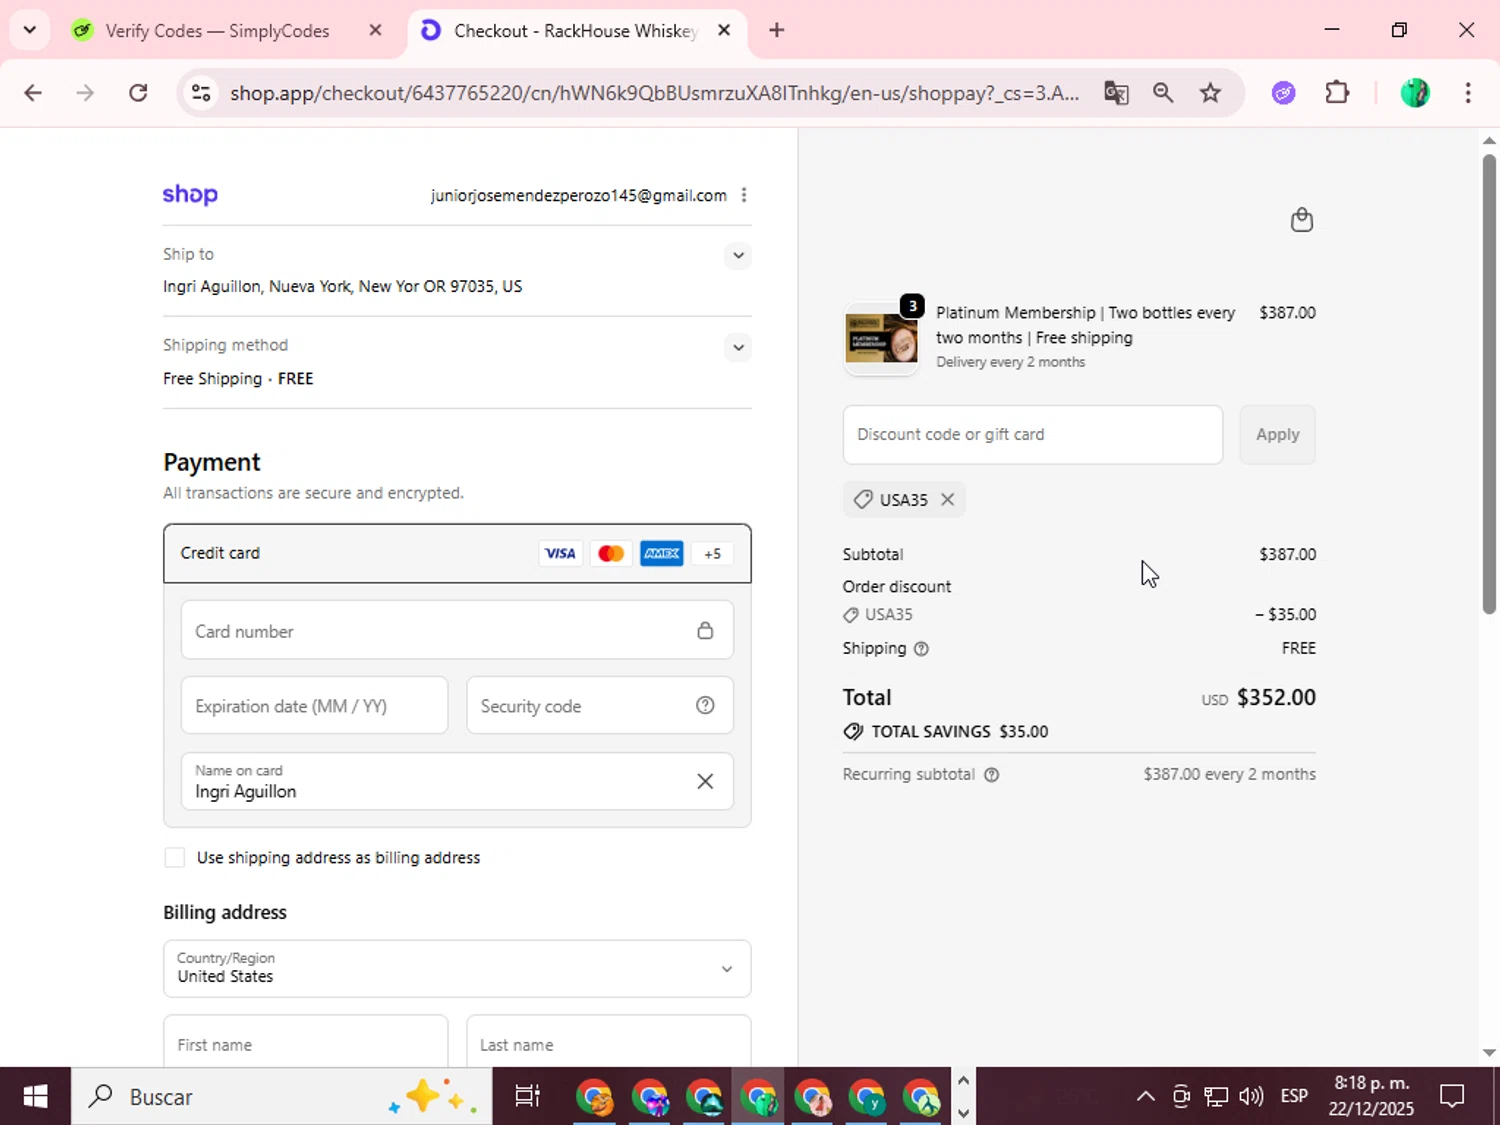Click the translate page icon

(1116, 93)
